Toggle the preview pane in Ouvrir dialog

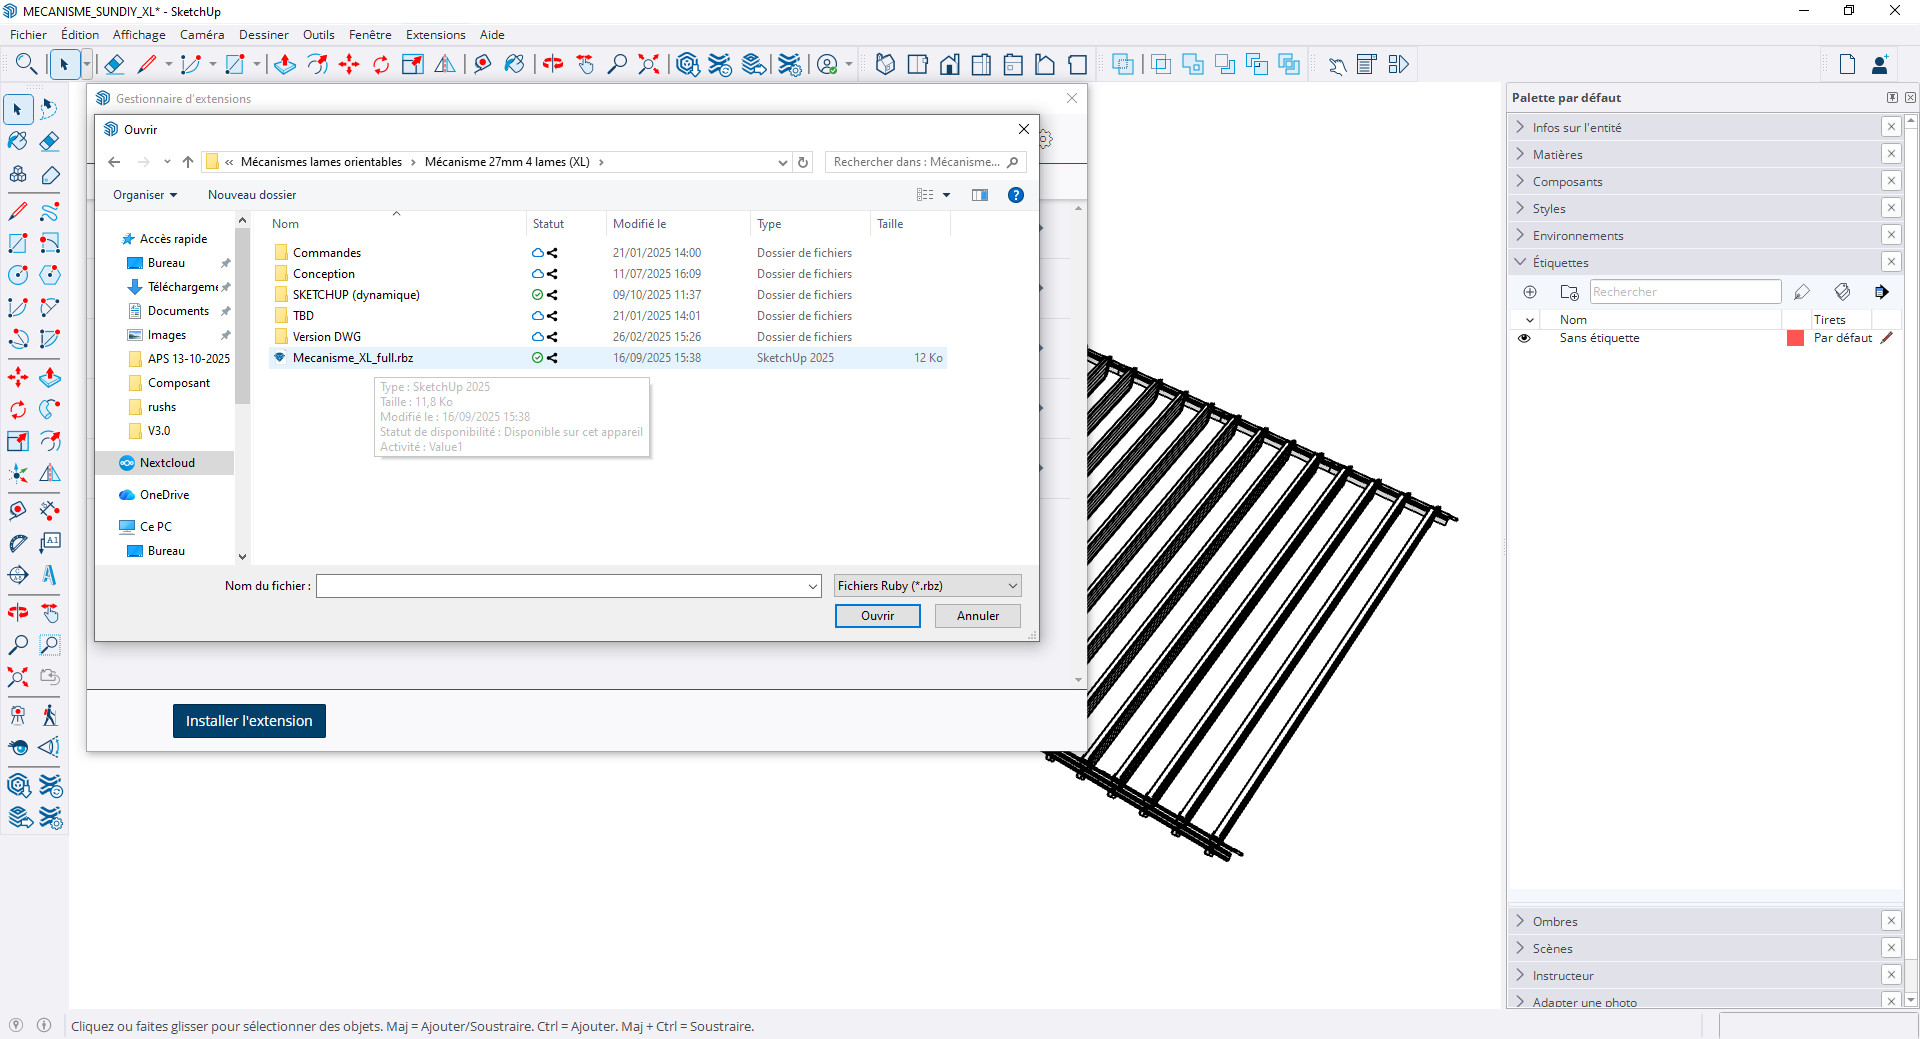pos(980,195)
